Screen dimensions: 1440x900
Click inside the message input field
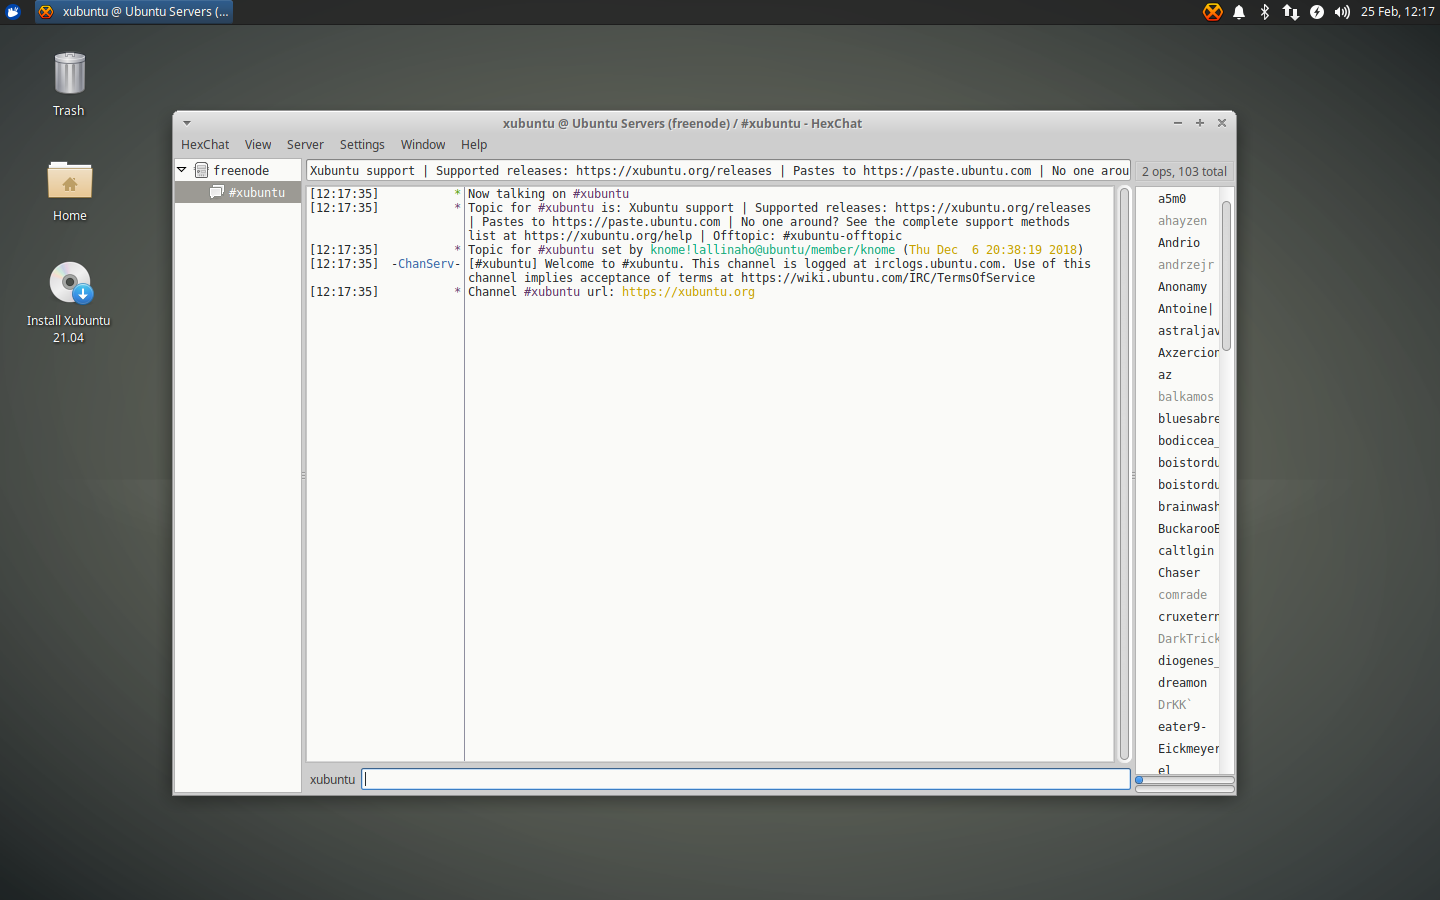pyautogui.click(x=745, y=779)
